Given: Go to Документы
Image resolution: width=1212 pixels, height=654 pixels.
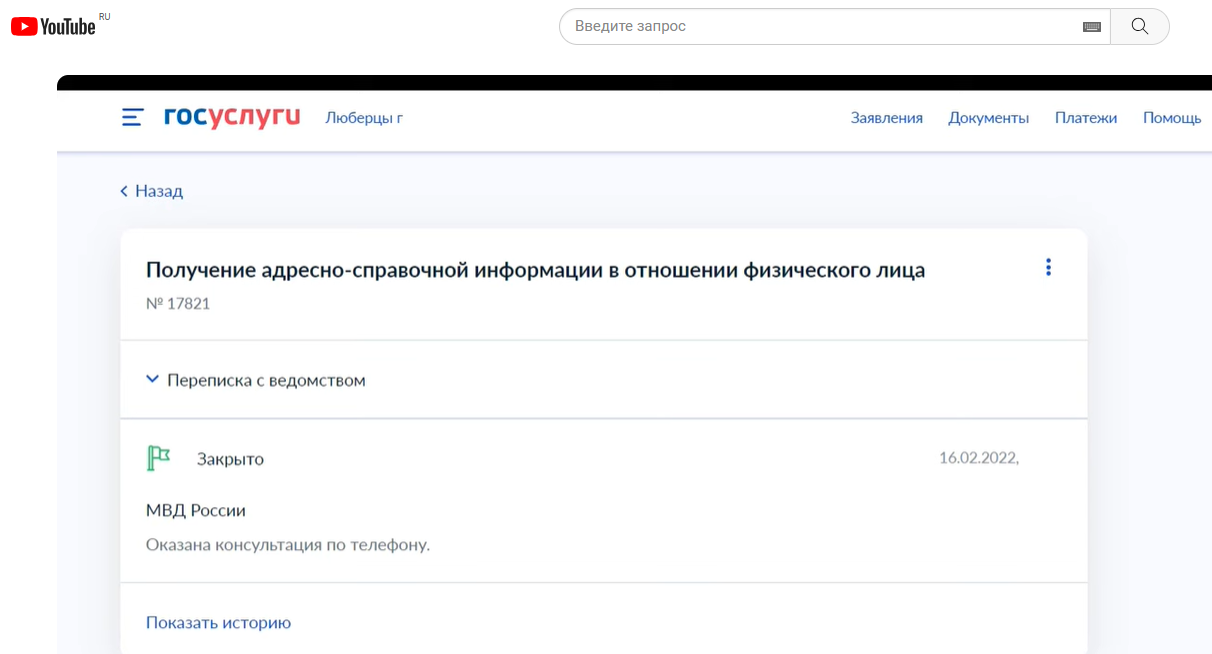Looking at the screenshot, I should (x=988, y=118).
